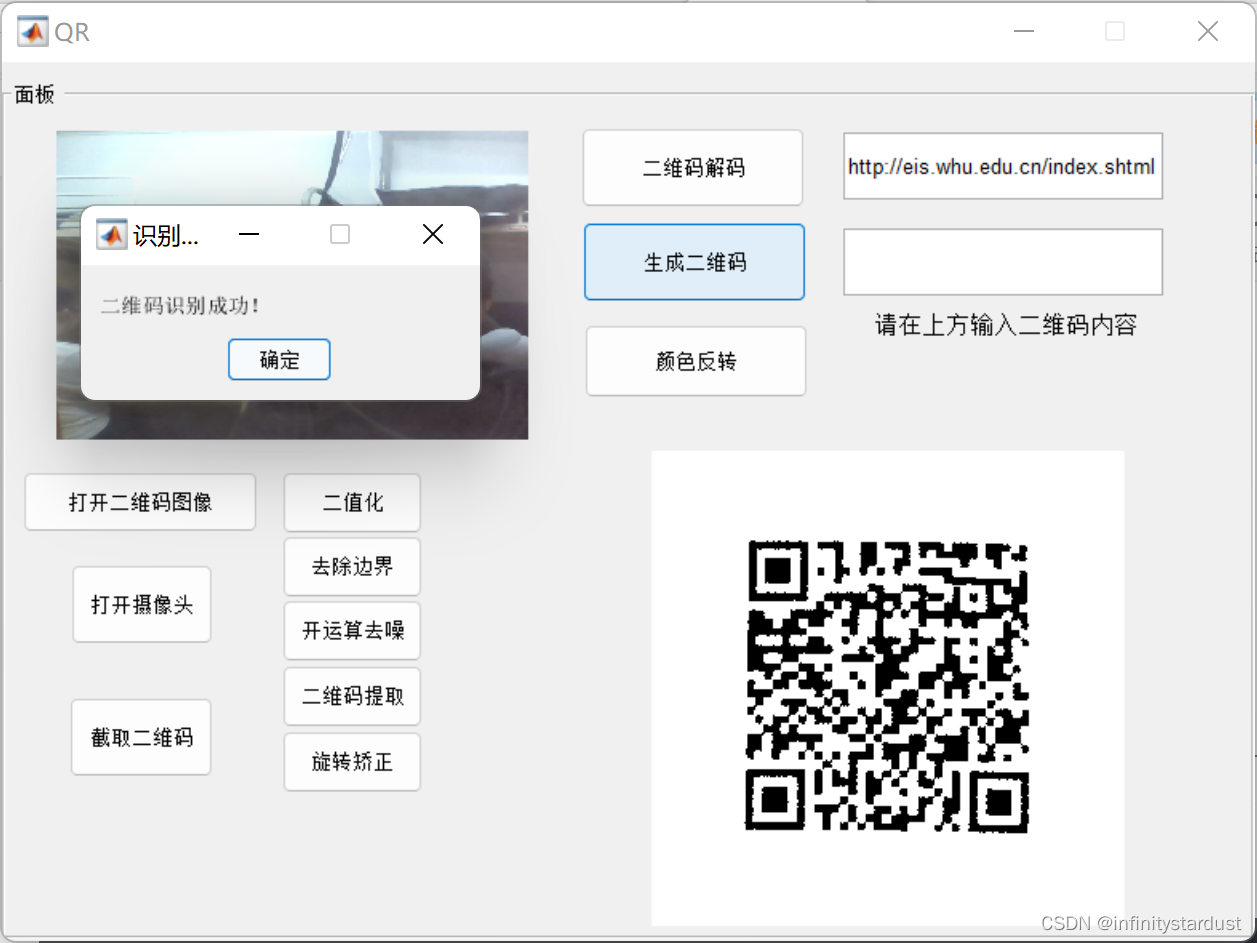1257x943 pixels.
Task: Remove borders using 去除边界 button
Action: 352,567
